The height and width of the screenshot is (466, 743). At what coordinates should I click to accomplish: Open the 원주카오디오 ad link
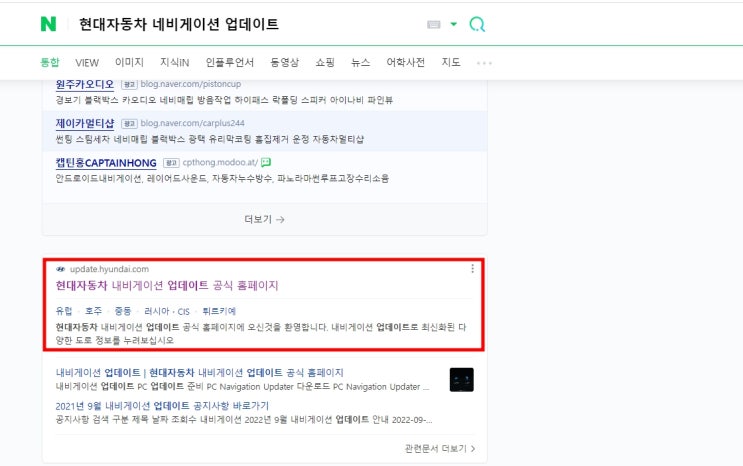point(85,84)
